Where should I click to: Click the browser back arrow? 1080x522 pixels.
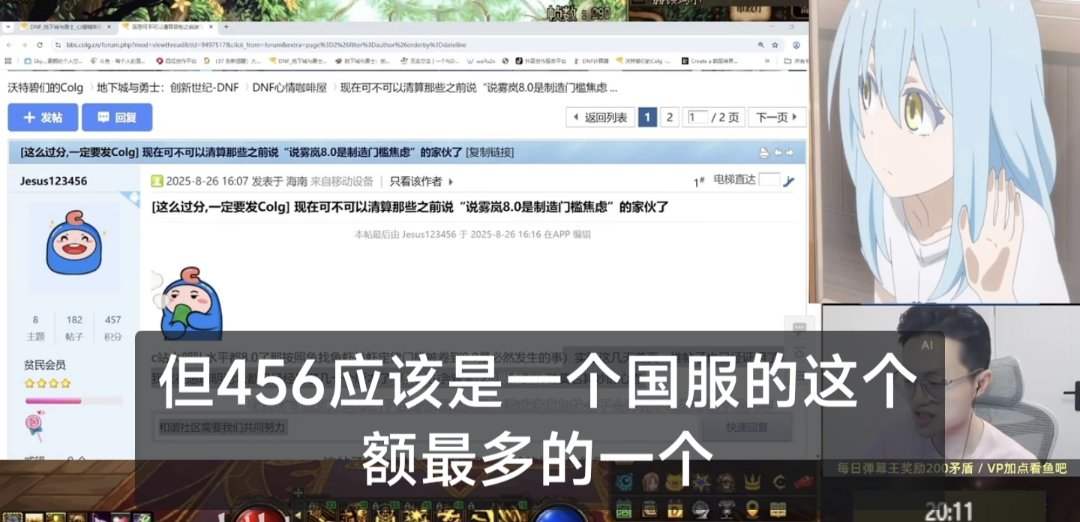coord(8,45)
